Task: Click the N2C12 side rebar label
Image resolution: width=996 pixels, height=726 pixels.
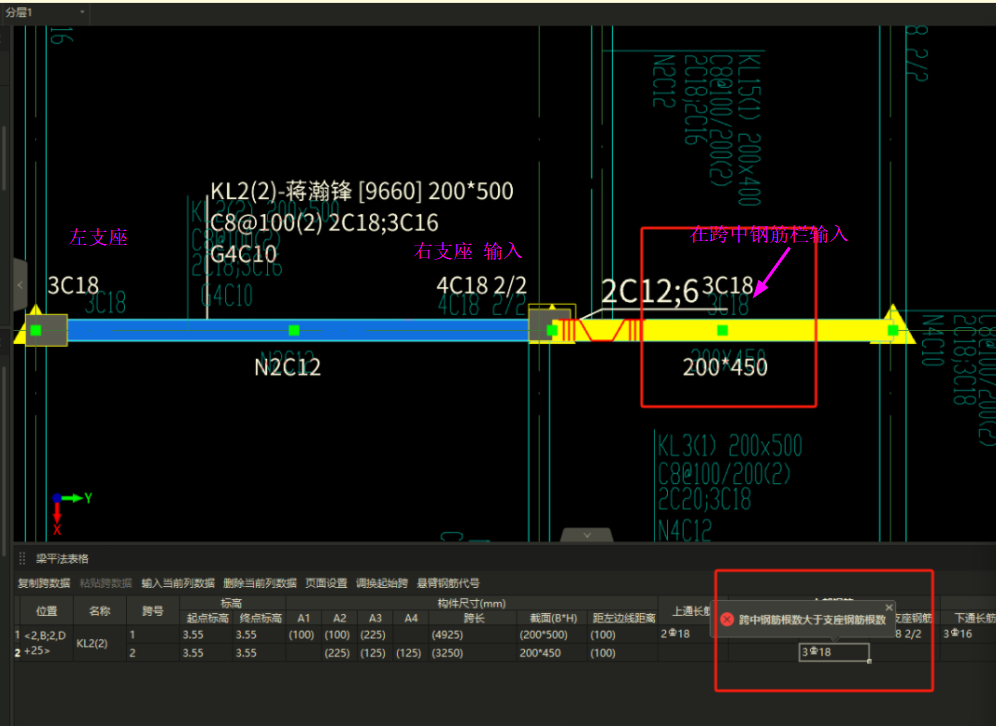Action: point(288,367)
